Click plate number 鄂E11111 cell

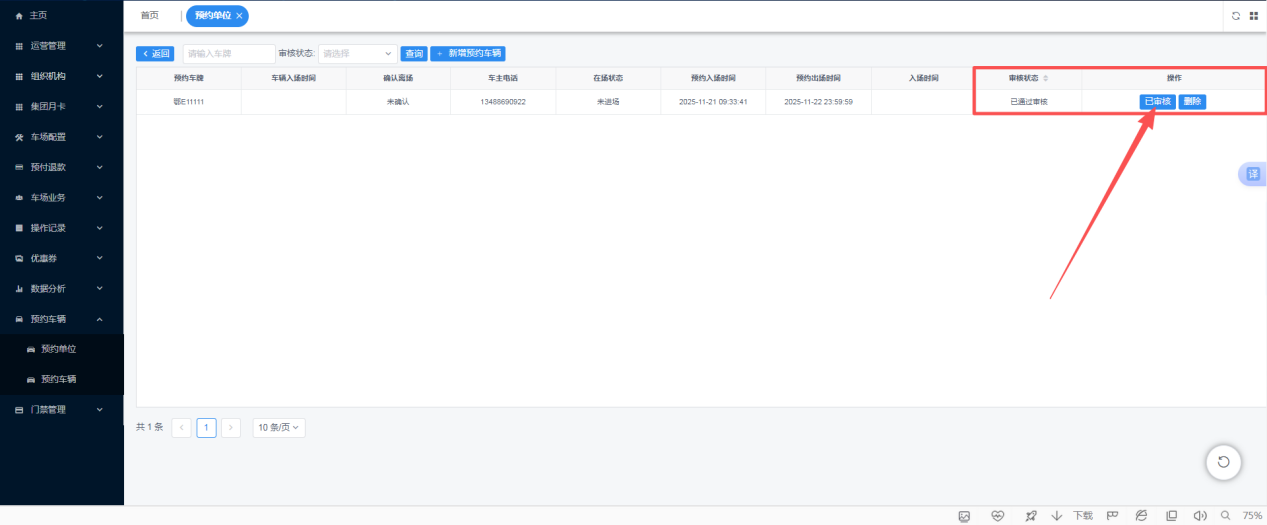(188, 102)
